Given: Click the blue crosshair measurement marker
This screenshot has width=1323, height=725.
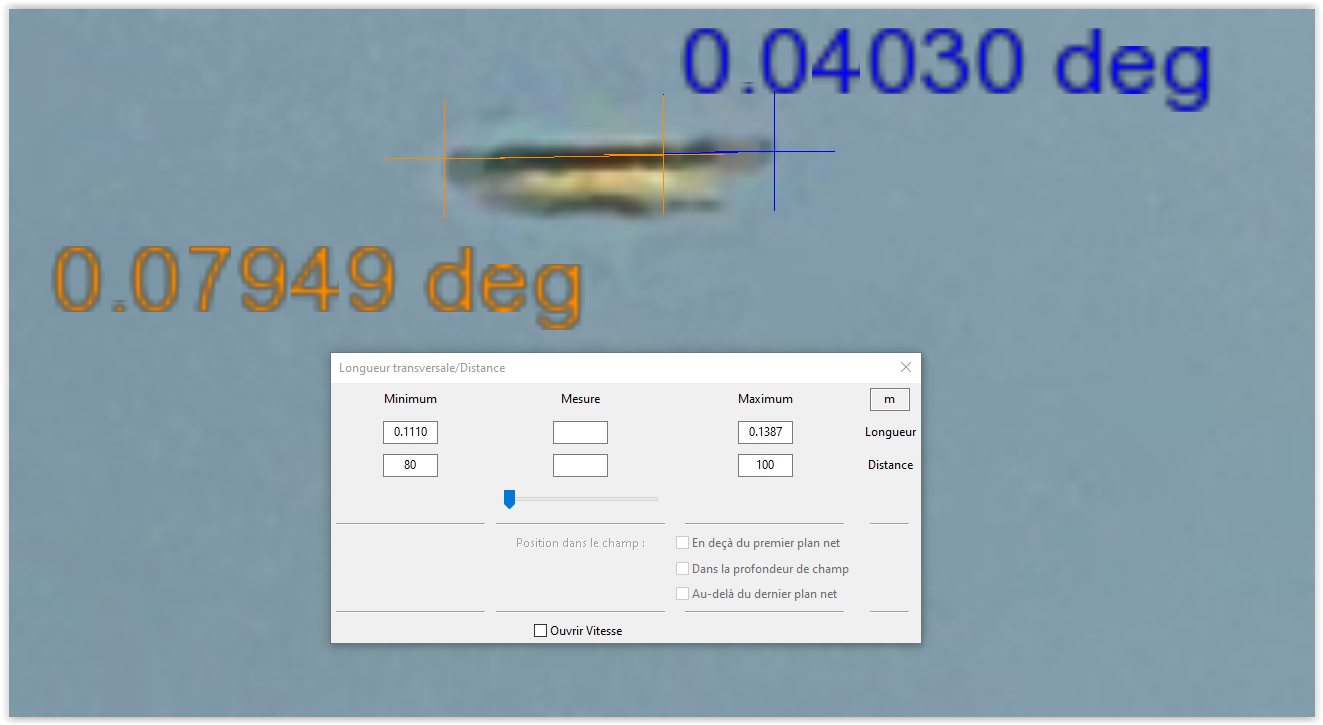Looking at the screenshot, I should pos(774,152).
